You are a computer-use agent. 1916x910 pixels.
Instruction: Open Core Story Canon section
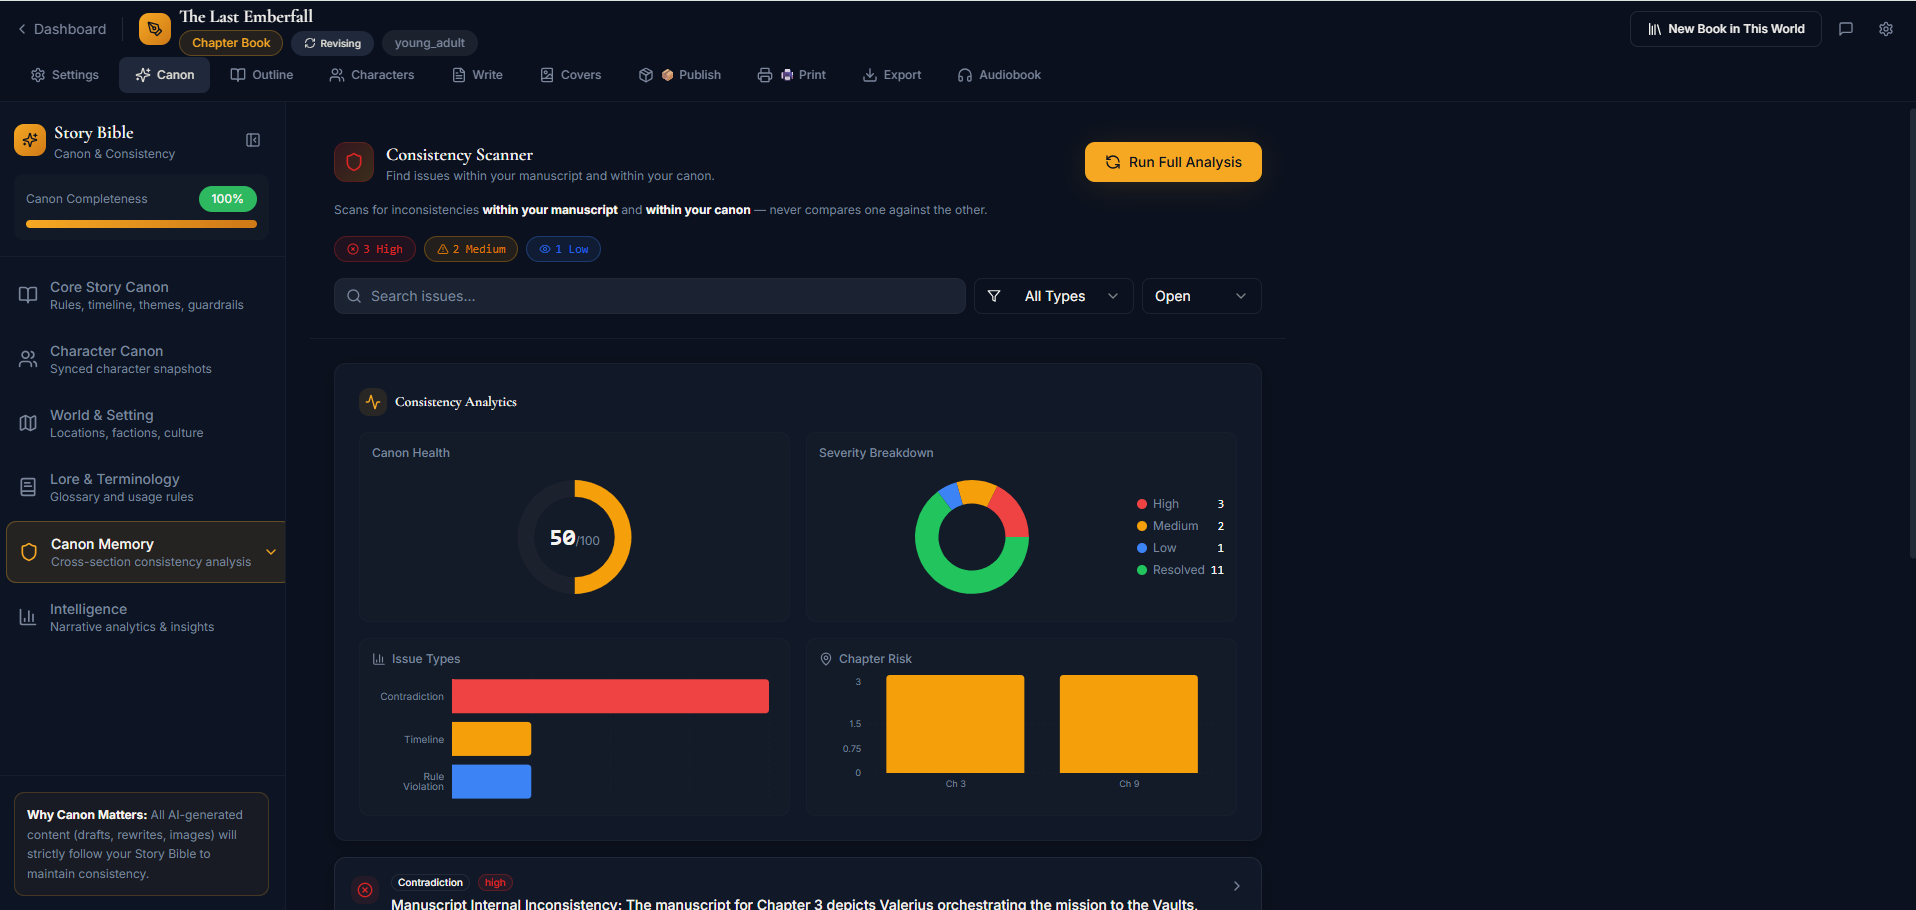(x=143, y=295)
